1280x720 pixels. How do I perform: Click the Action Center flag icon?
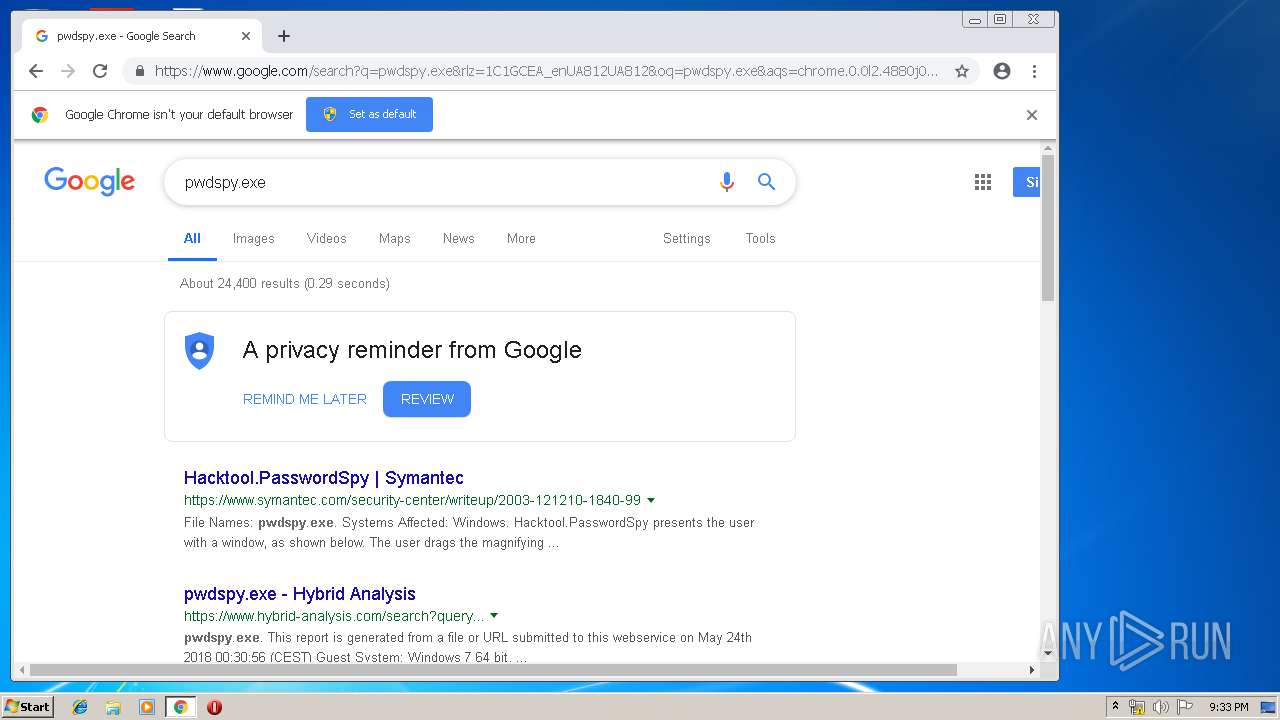coord(1184,707)
